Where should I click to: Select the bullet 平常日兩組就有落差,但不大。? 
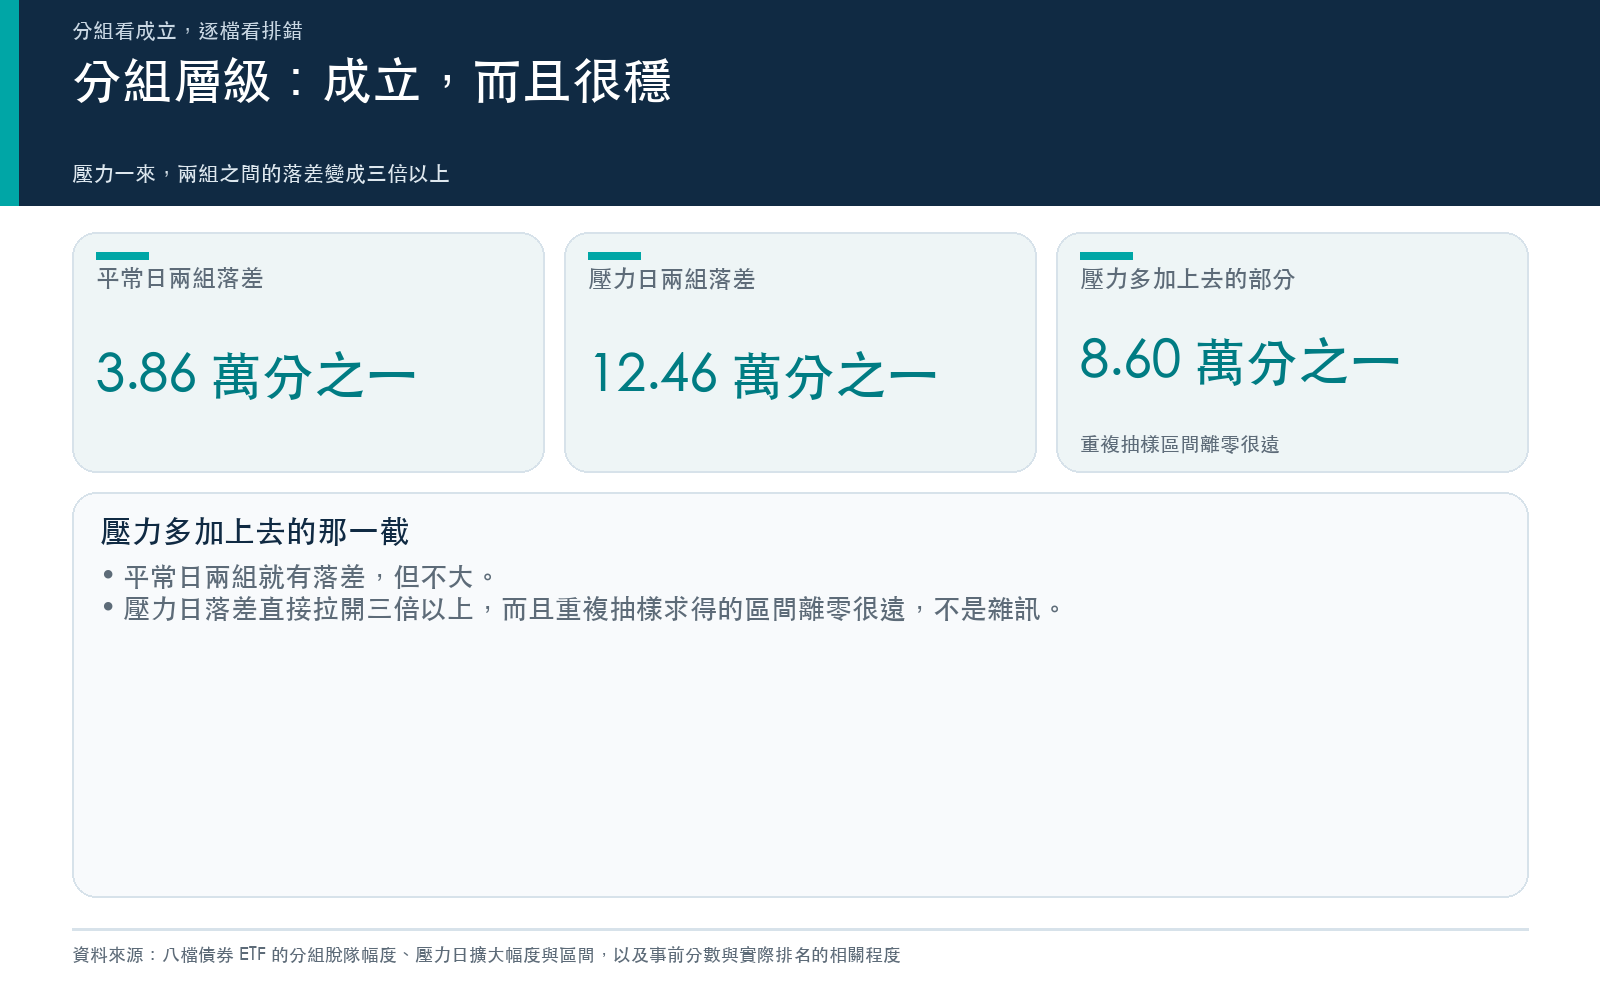point(299,577)
